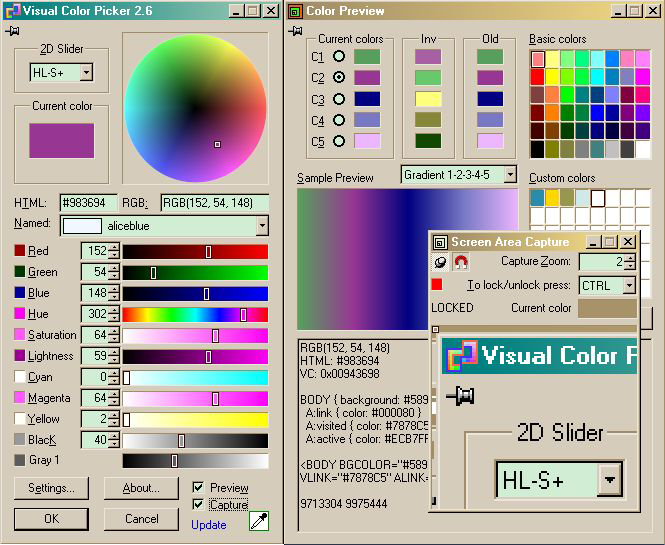Select the C3 color radio button
Image resolution: width=665 pixels, height=545 pixels.
tap(338, 99)
